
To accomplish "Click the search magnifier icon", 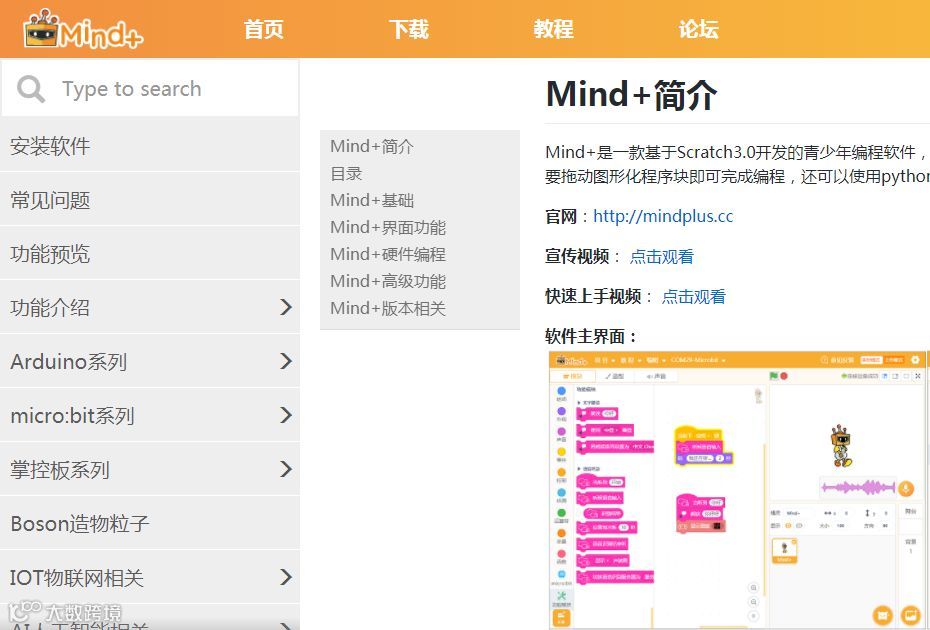I will click(x=31, y=89).
